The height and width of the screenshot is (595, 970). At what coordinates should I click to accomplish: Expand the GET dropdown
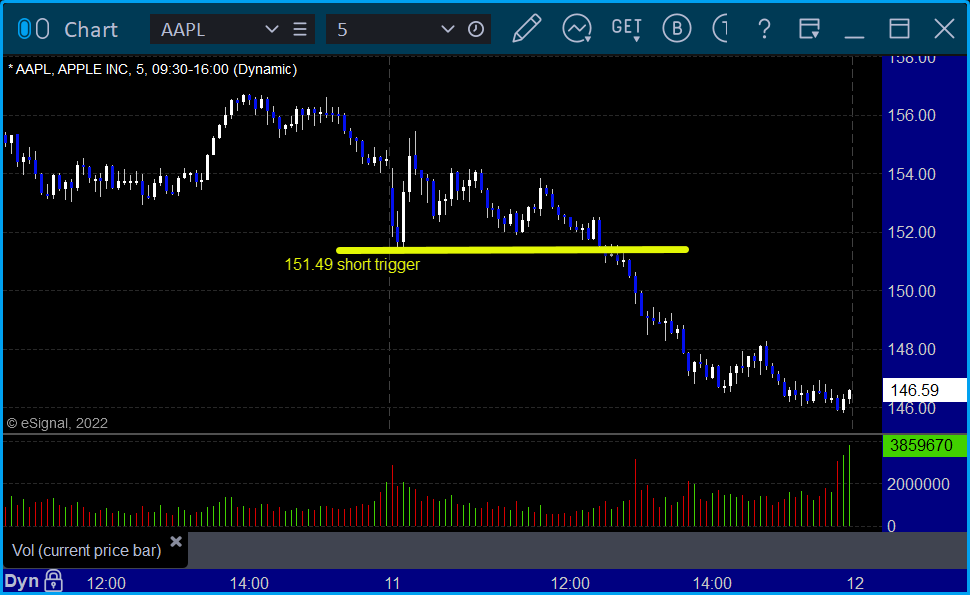point(627,30)
